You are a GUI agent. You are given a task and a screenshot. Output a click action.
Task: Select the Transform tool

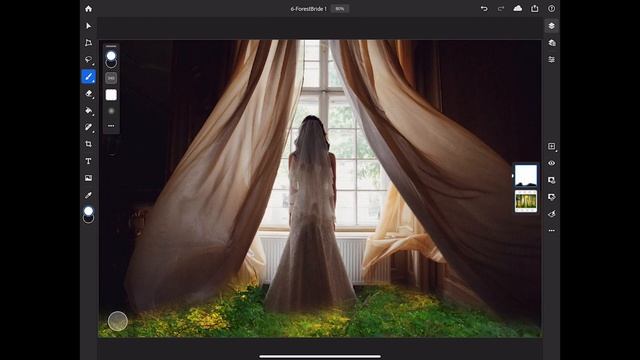point(89,43)
